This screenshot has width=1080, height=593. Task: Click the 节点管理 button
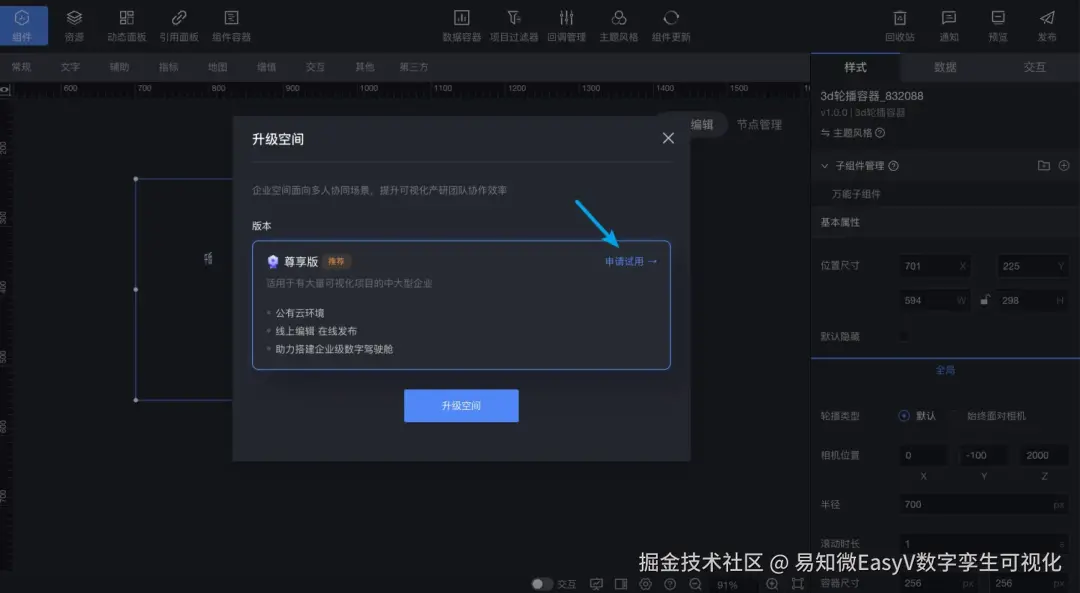759,125
